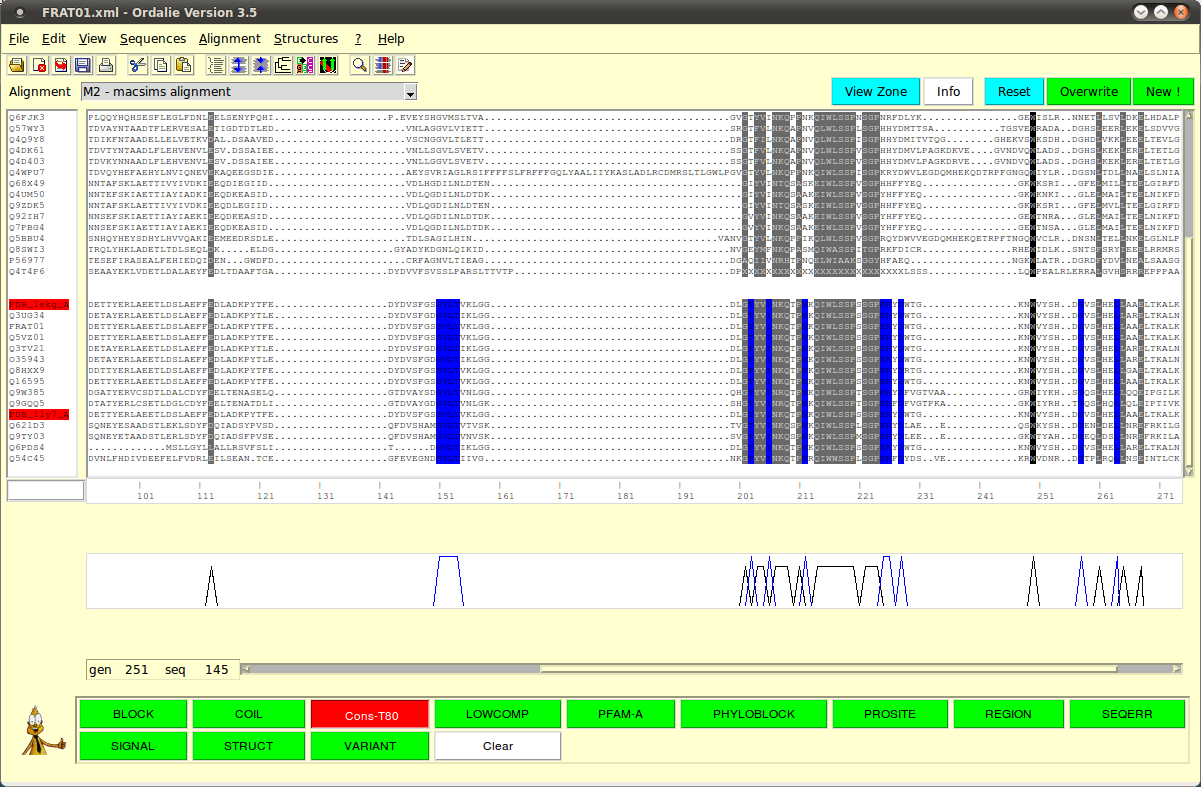
Task: Toggle the Cons-T80 feature button
Action: (370, 714)
